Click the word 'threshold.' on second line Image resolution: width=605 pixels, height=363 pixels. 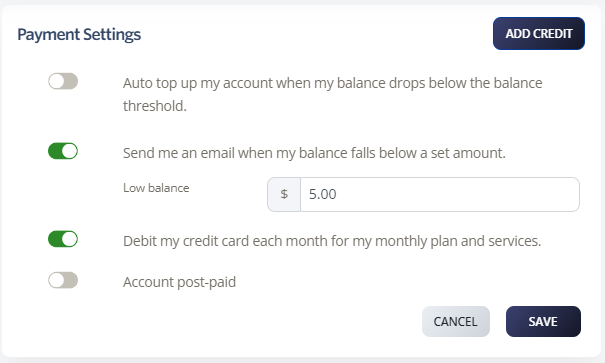[155, 106]
